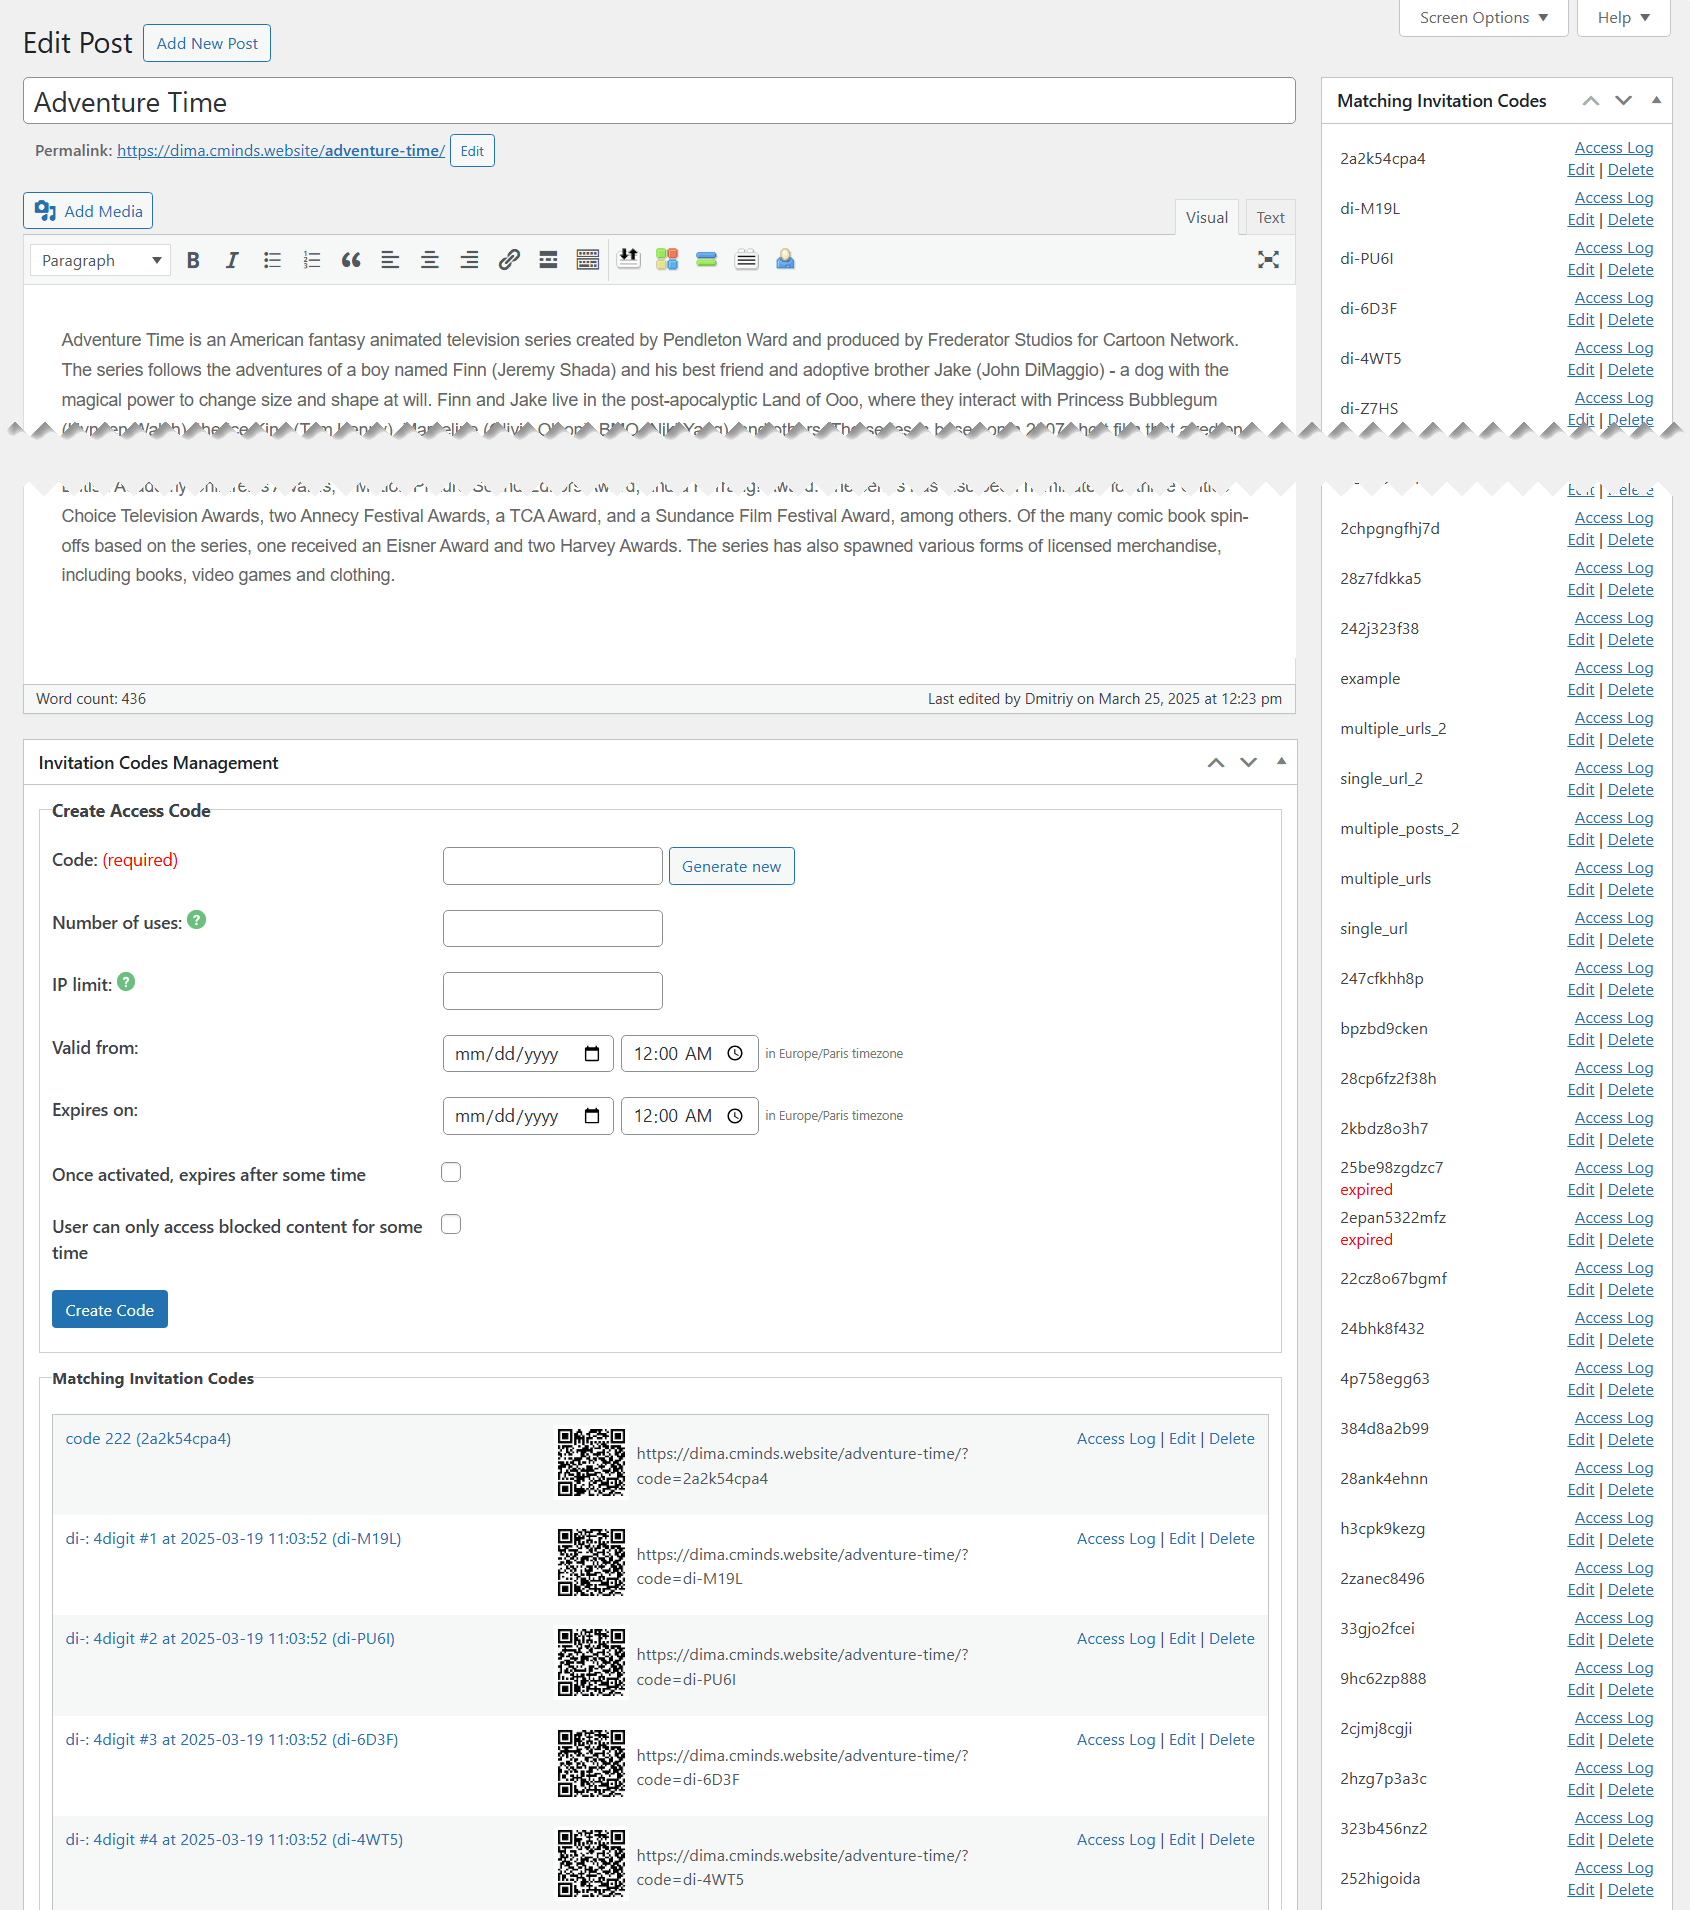Switch to the Visual editor tab
The height and width of the screenshot is (1910, 1690).
[1206, 217]
